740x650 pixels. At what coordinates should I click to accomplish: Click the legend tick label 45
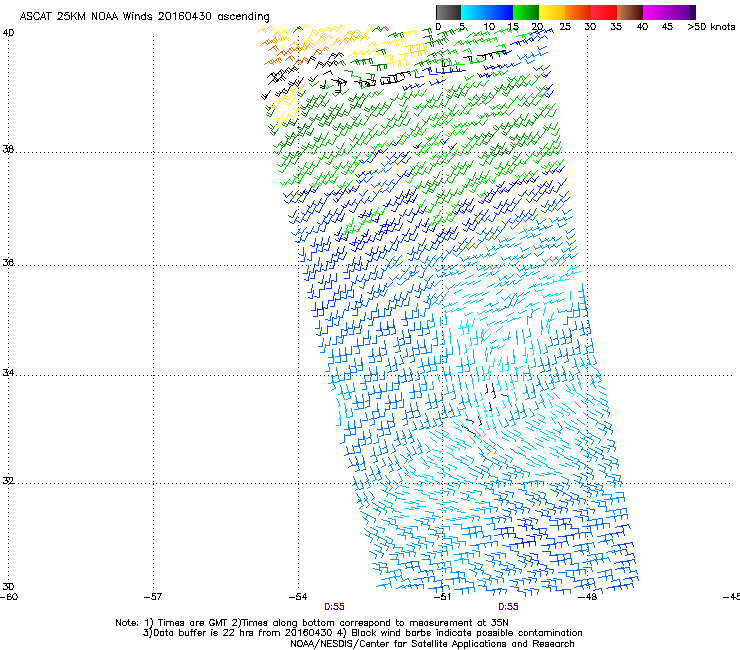point(667,27)
